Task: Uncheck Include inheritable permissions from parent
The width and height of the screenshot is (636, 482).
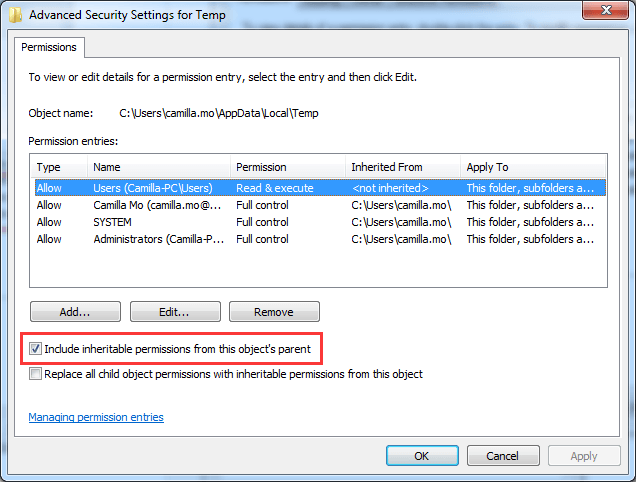Action: coord(36,349)
